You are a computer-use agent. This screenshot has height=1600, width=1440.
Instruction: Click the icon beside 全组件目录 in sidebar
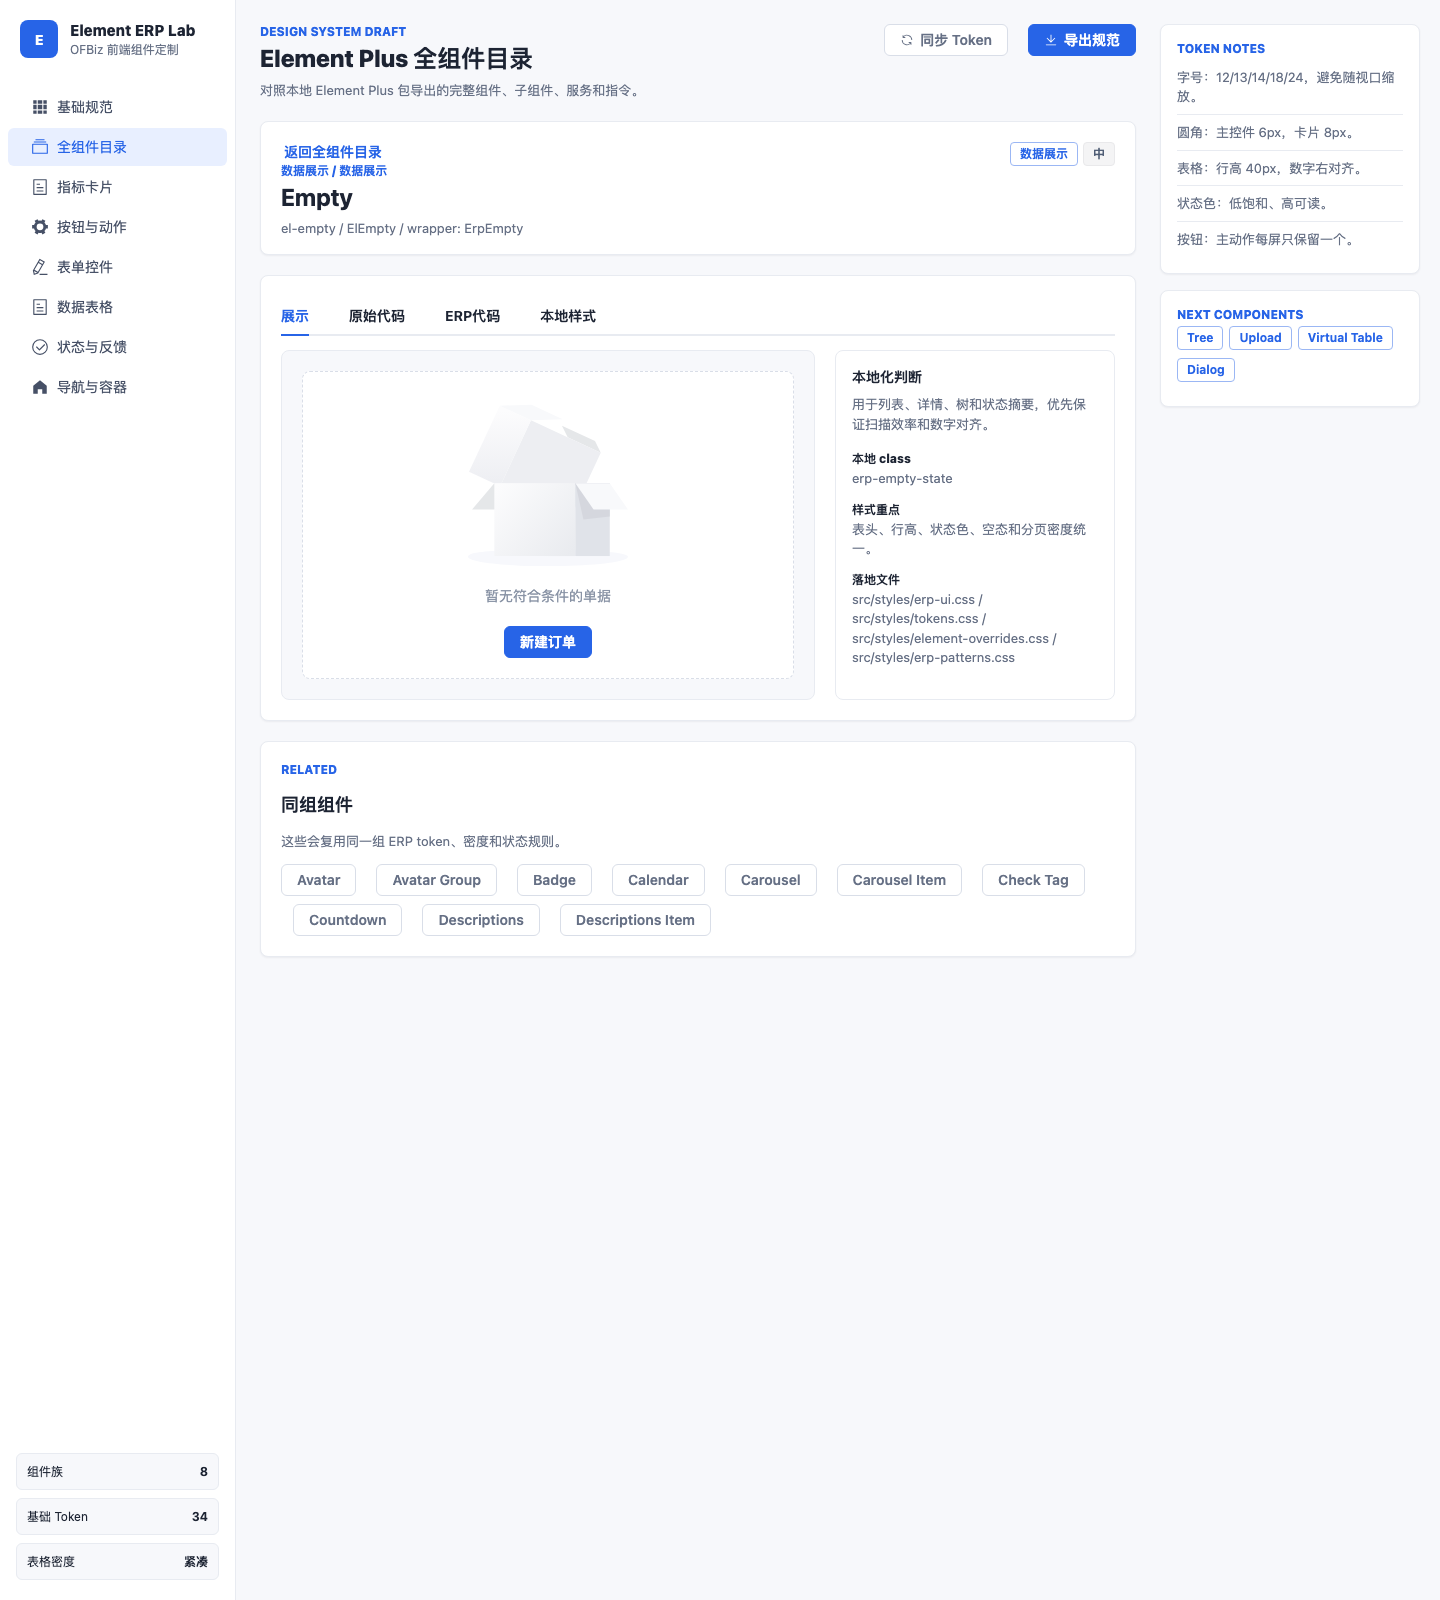coord(40,147)
